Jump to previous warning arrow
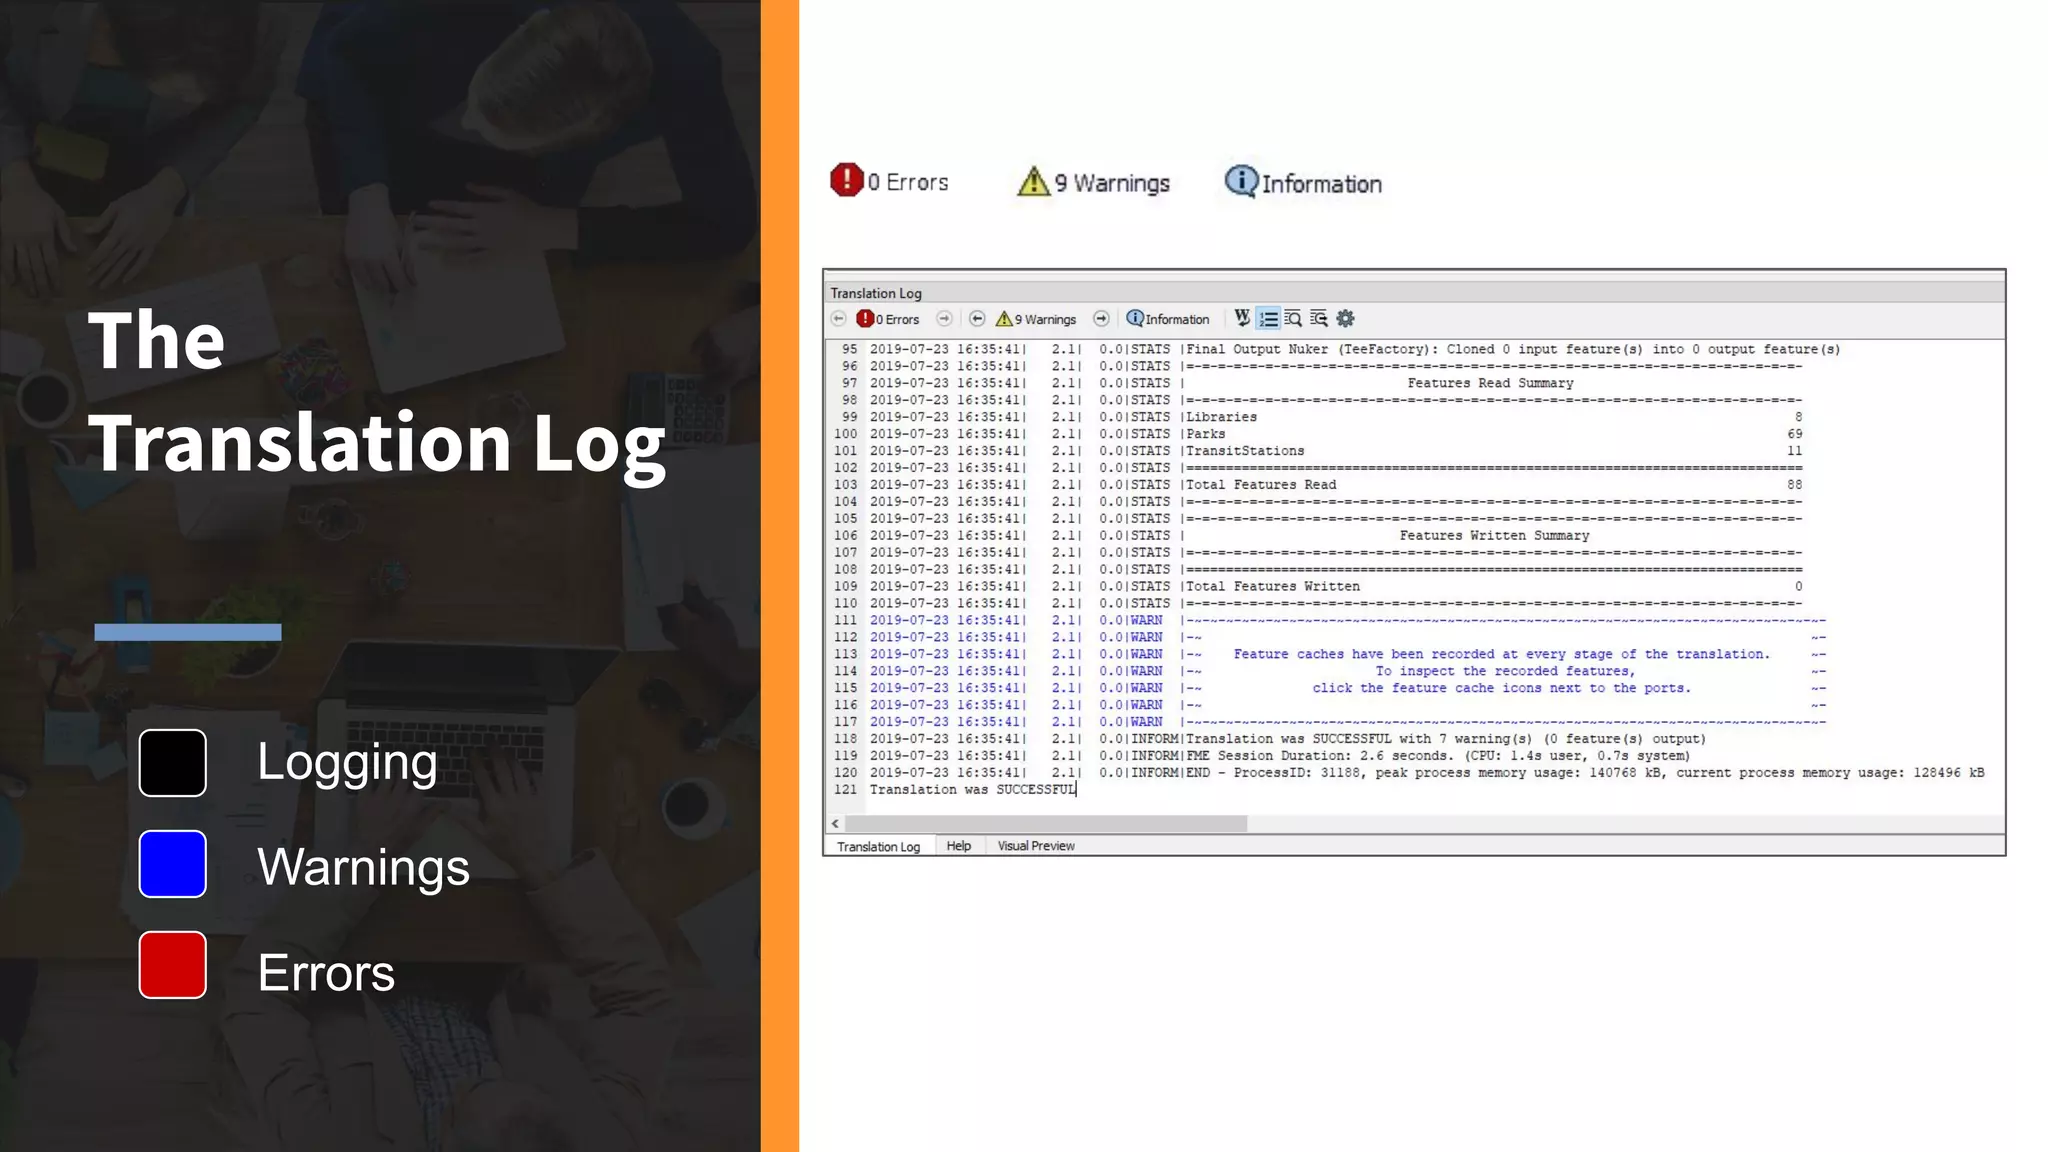Screen dimensions: 2048x1152 coord(977,319)
